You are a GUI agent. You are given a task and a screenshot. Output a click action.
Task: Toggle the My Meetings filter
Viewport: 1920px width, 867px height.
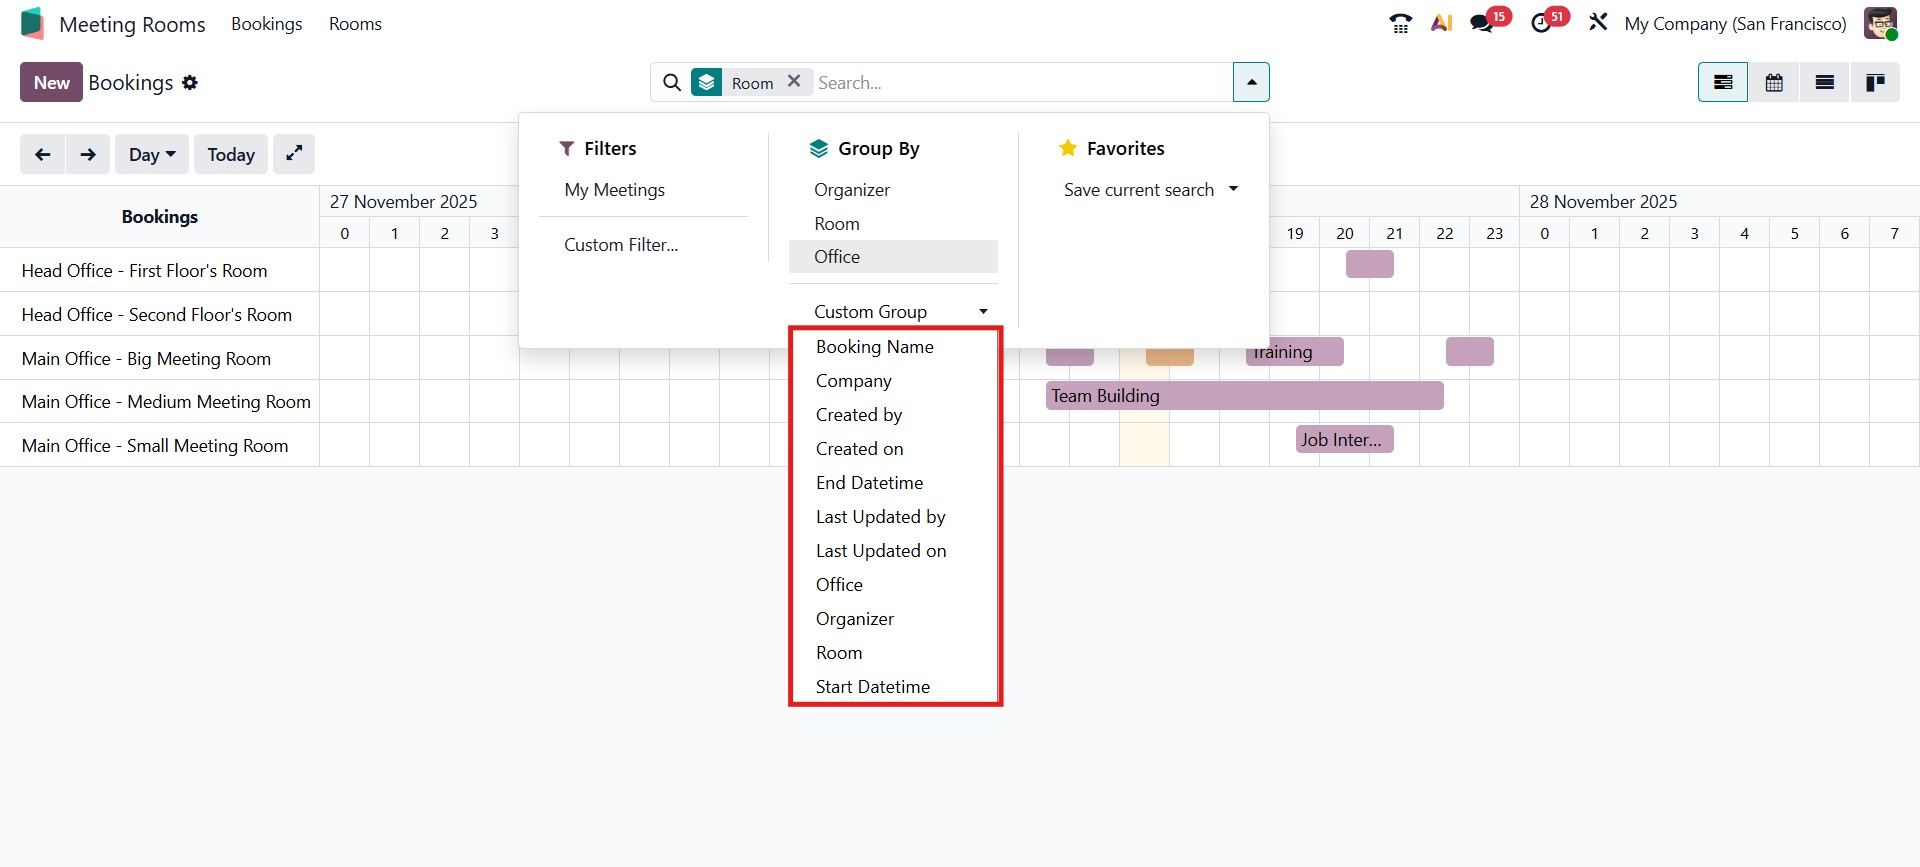pyautogui.click(x=614, y=190)
